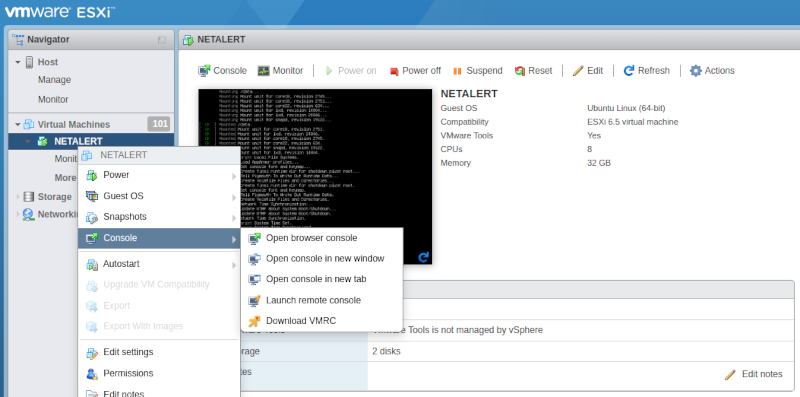This screenshot has height=397, width=800.
Task: Expand the Power submenu arrow
Action: tap(234, 176)
